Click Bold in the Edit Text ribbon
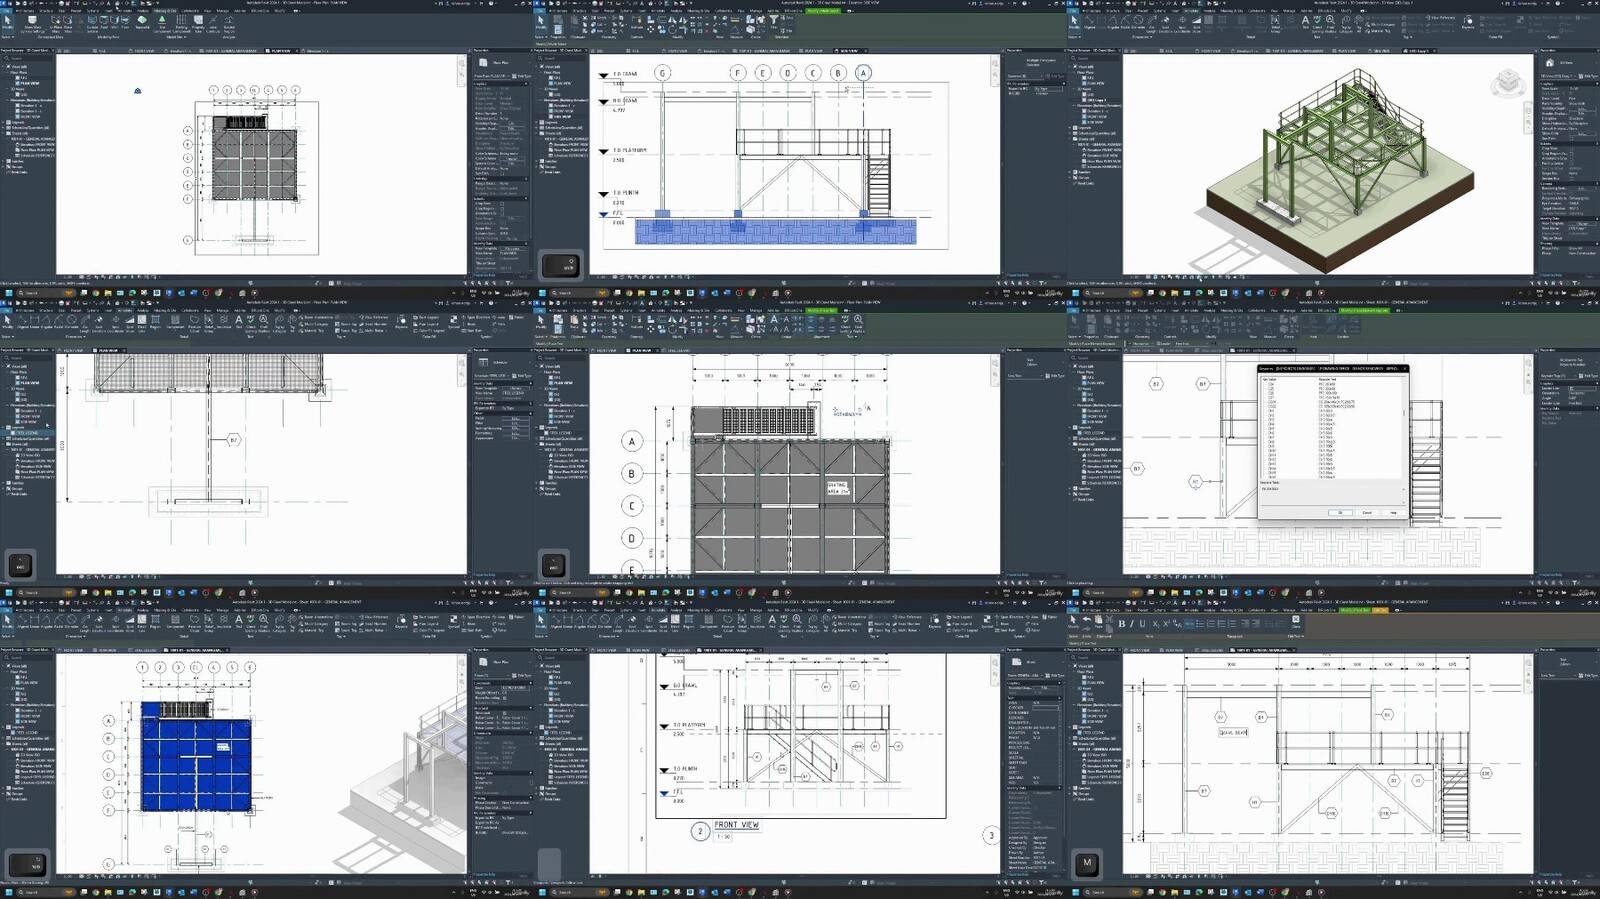Viewport: 1600px width, 899px height. pos(1121,623)
